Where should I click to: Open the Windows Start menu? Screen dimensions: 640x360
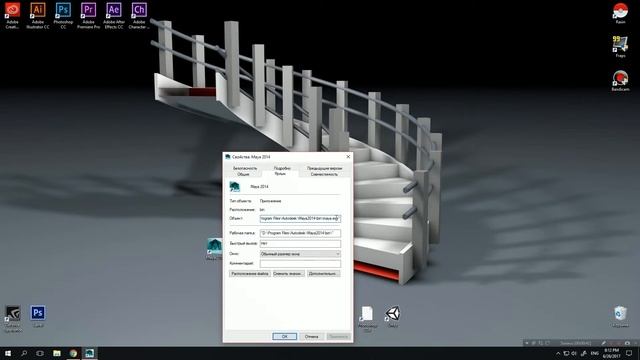[x=8, y=353]
